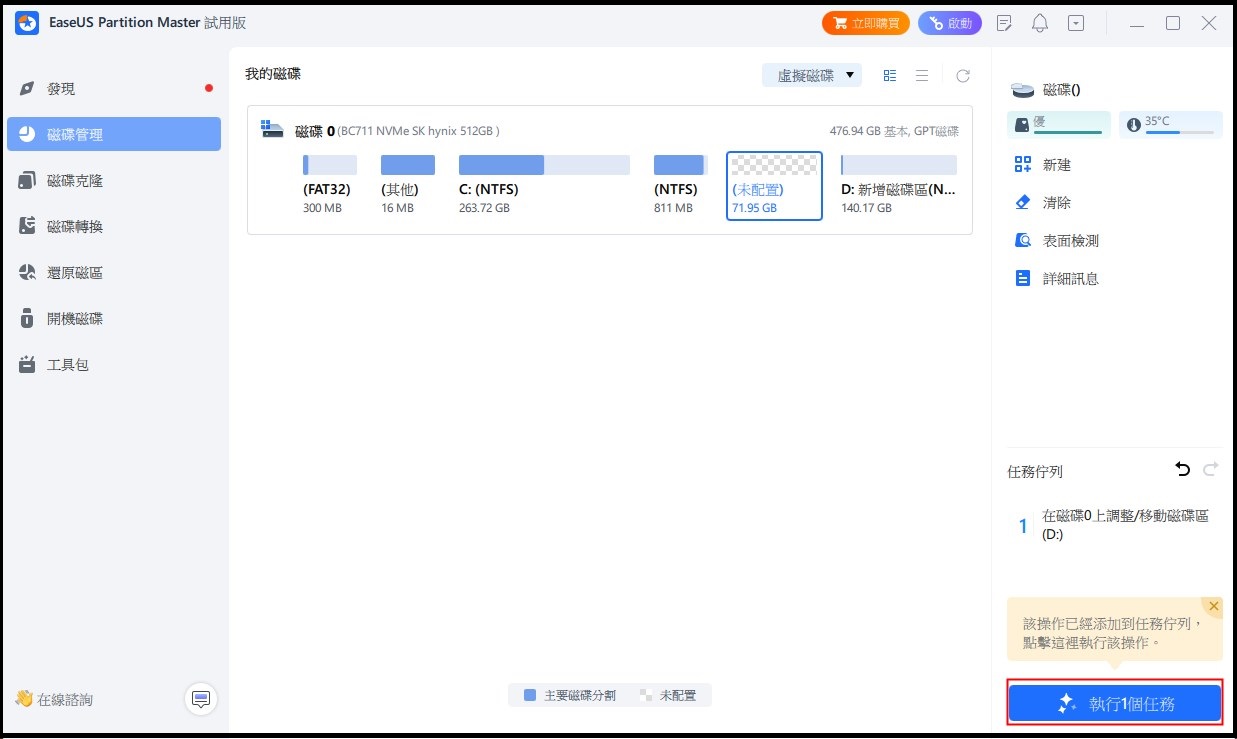The image size is (1237, 739).
Task: Undo the last queued task
Action: (1183, 470)
